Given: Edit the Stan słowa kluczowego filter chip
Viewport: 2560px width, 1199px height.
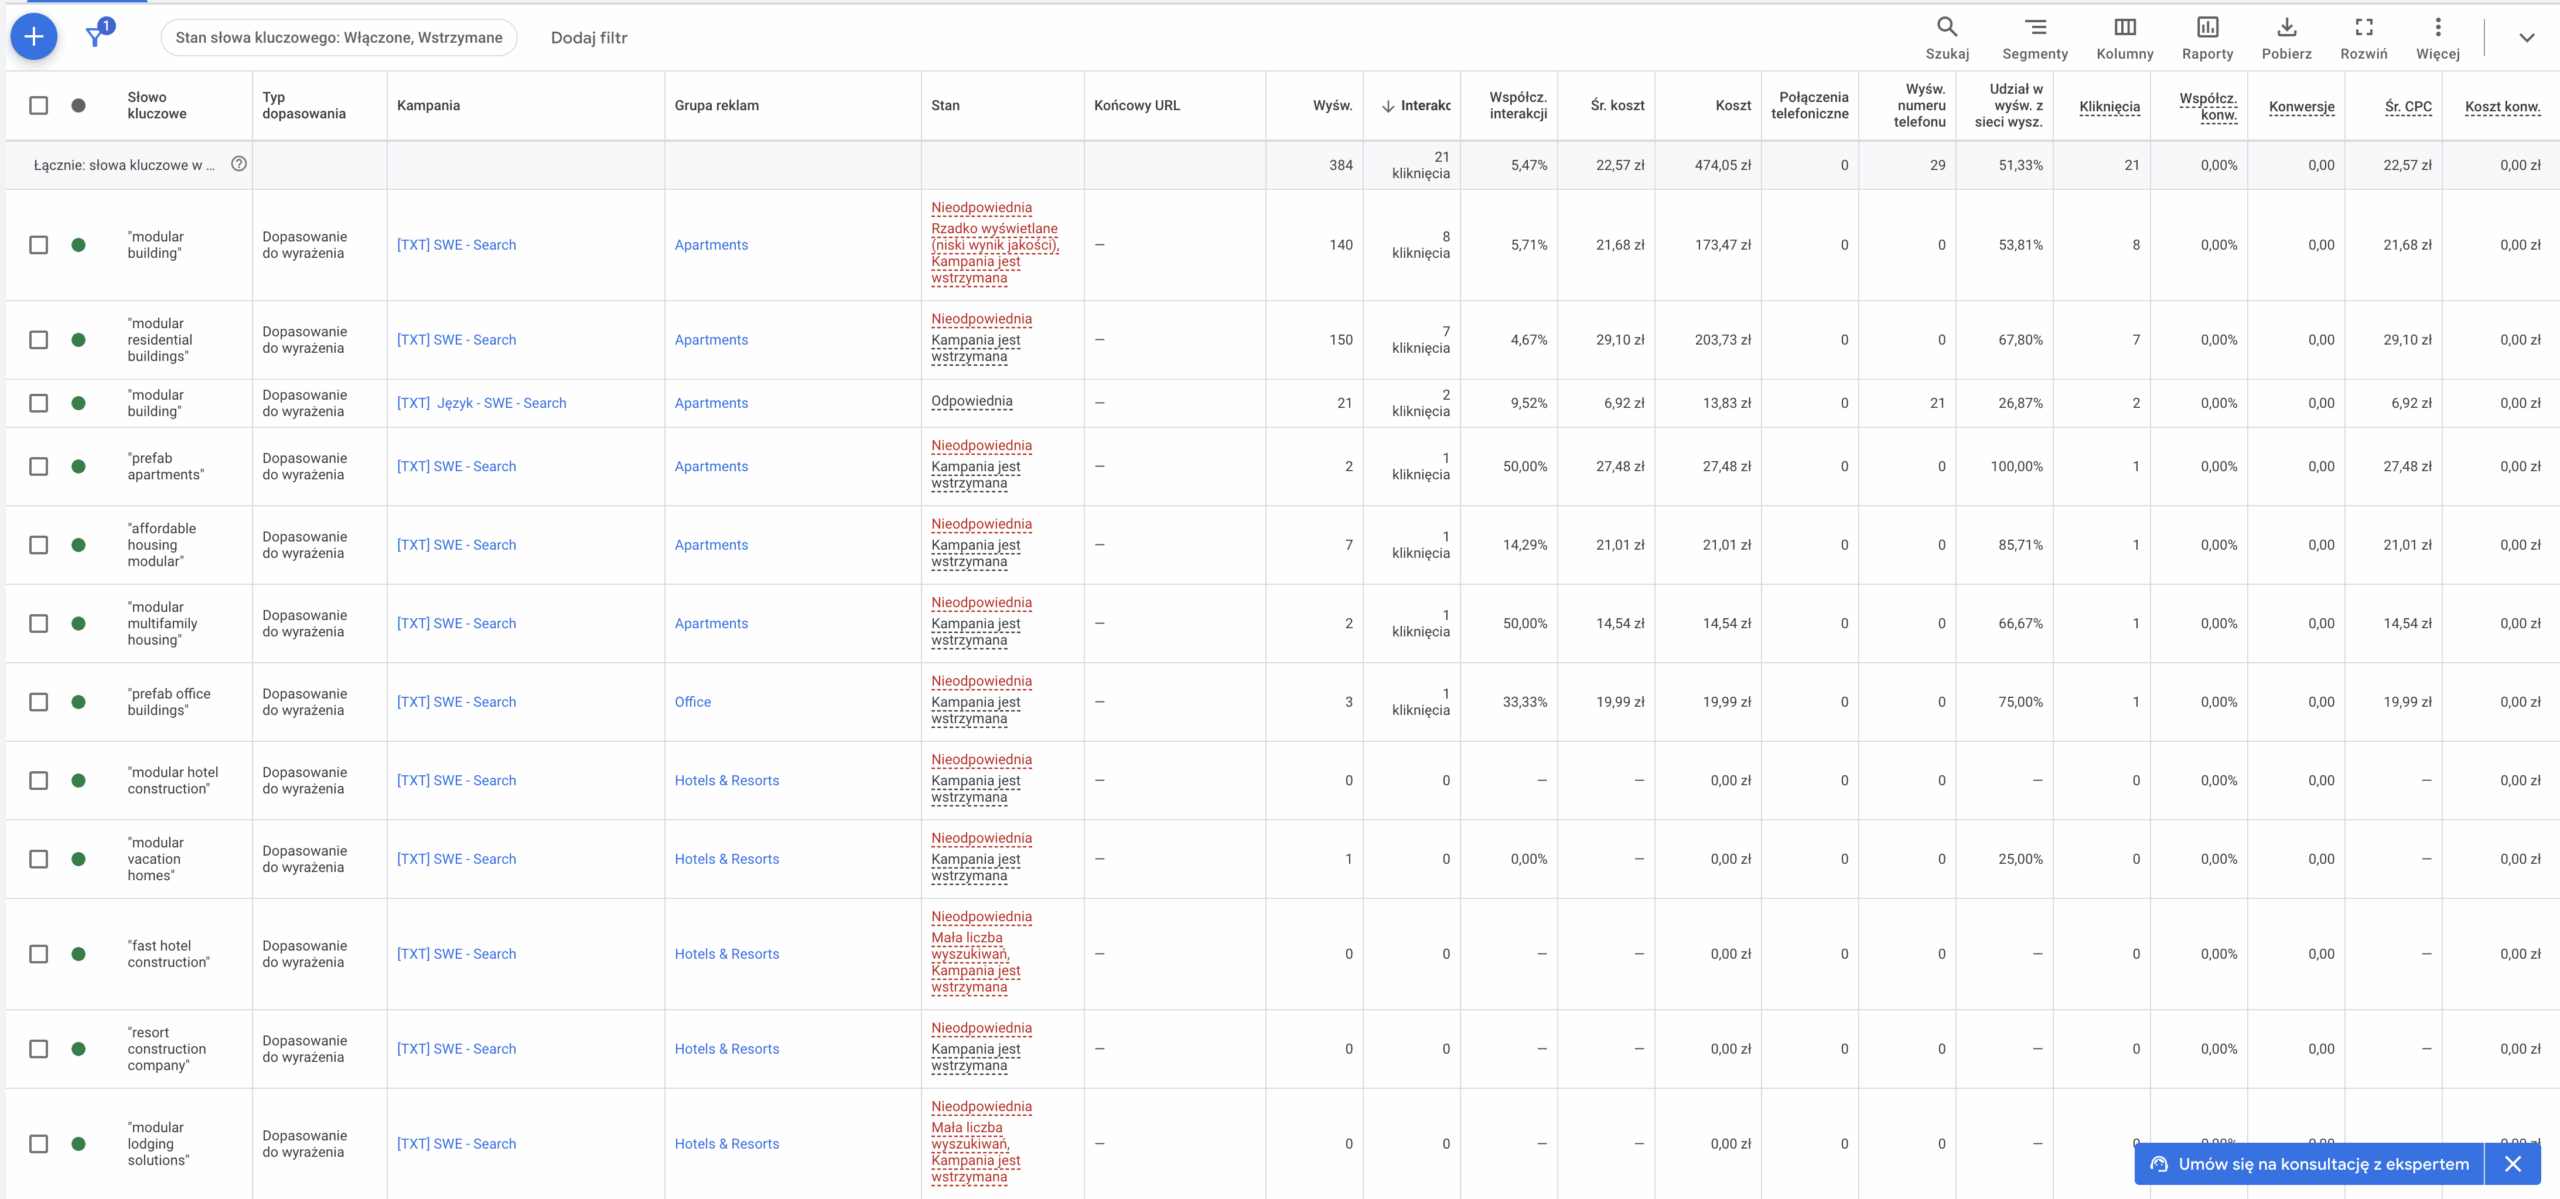Looking at the screenshot, I should [339, 37].
